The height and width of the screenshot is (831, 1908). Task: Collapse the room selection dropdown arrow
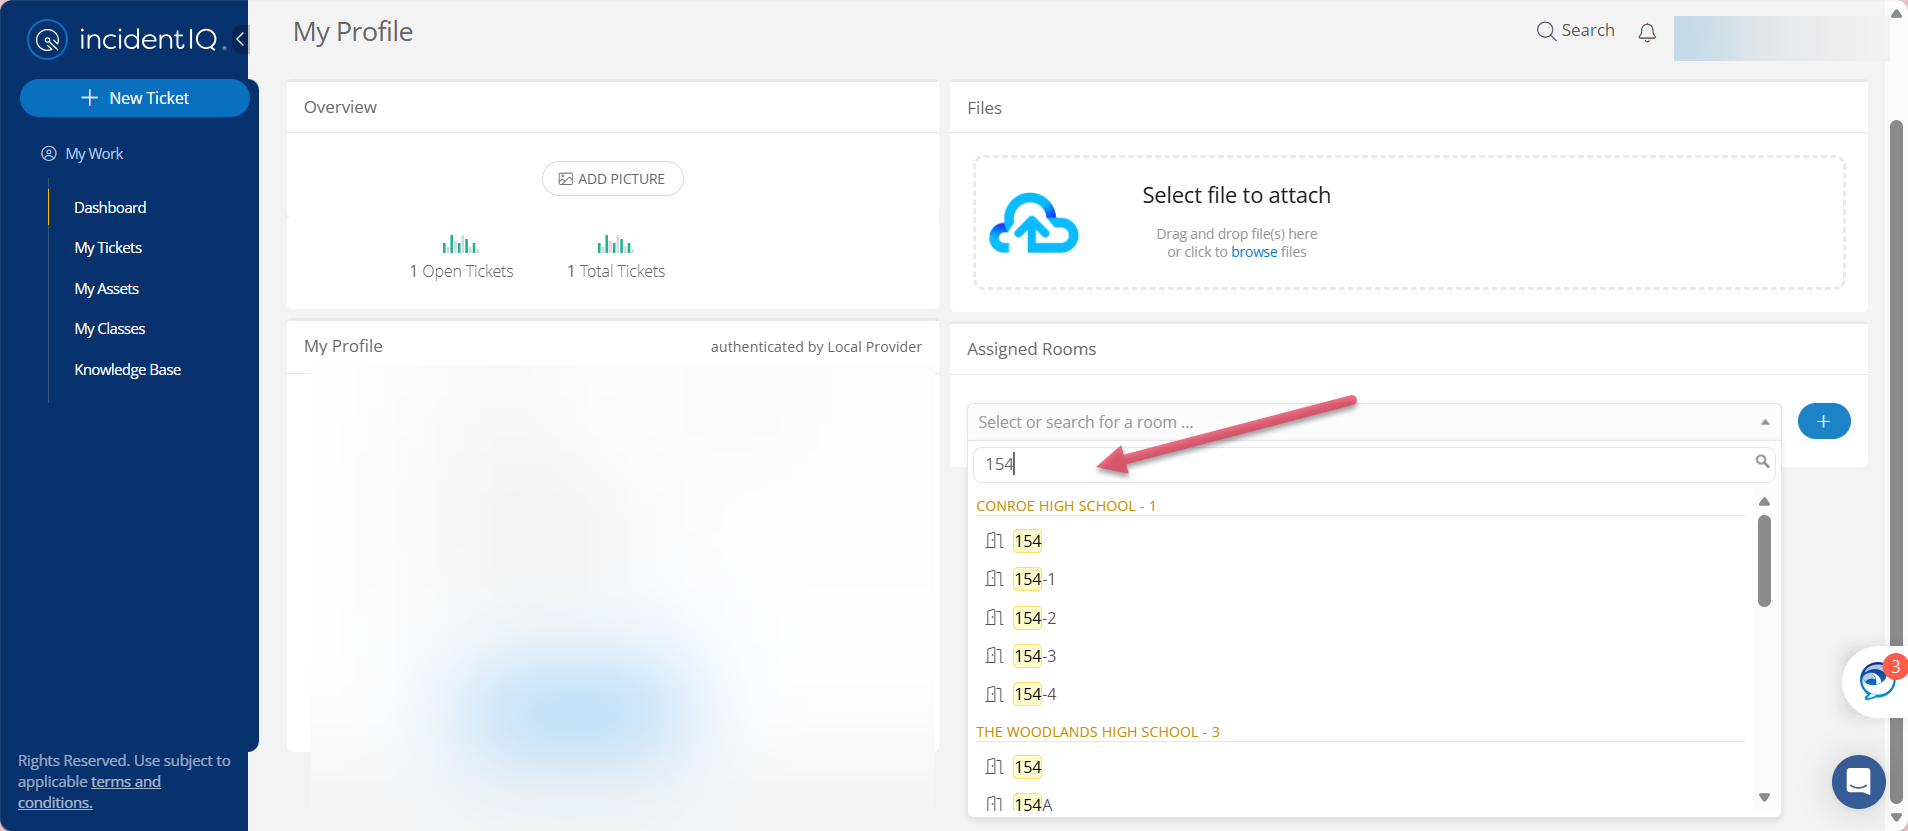click(x=1765, y=422)
